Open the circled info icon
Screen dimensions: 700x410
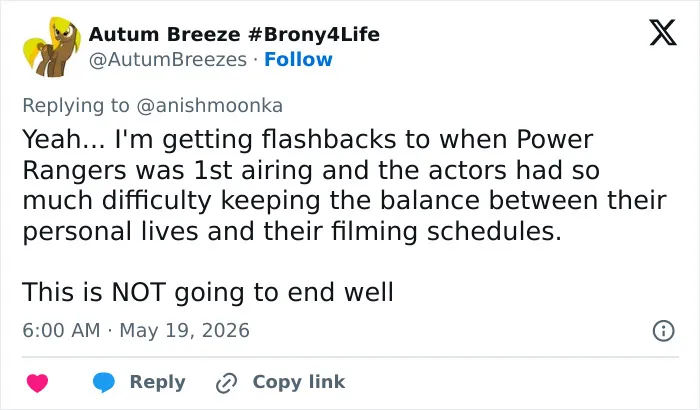click(663, 331)
